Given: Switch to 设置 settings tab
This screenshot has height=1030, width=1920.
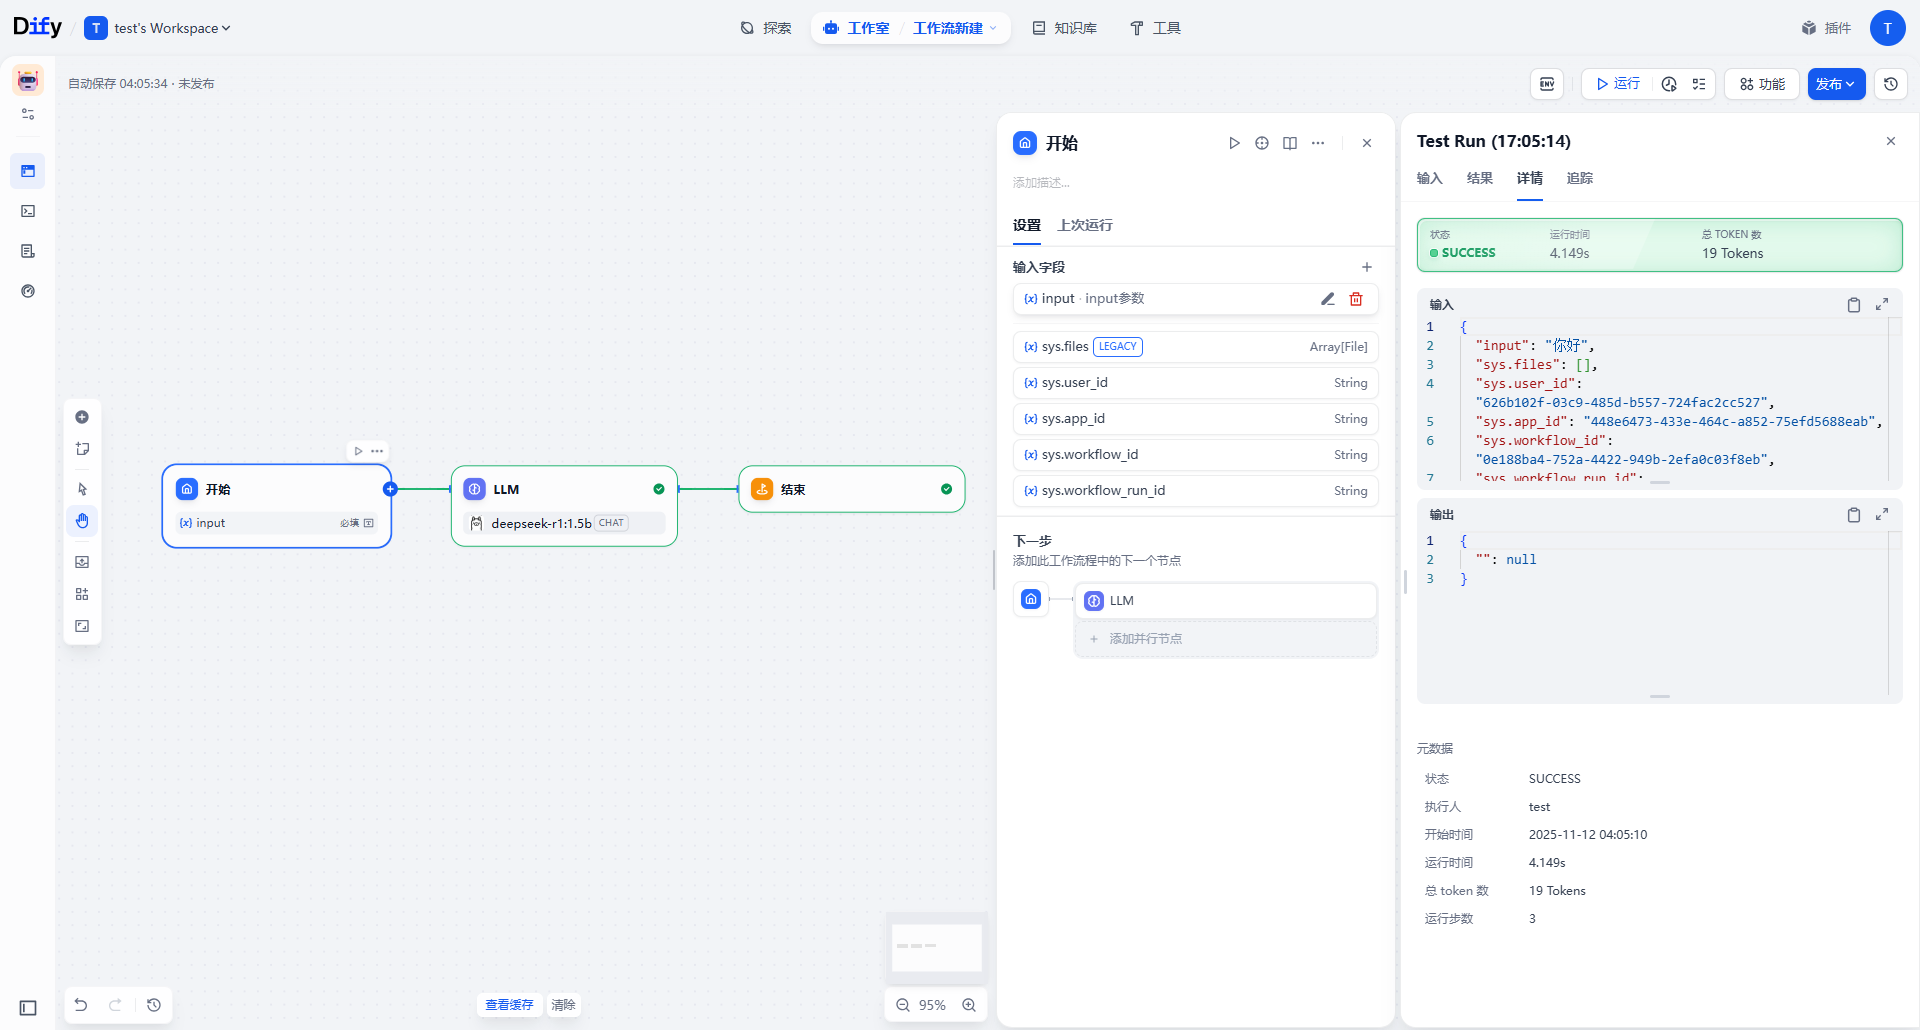Looking at the screenshot, I should coord(1027,225).
